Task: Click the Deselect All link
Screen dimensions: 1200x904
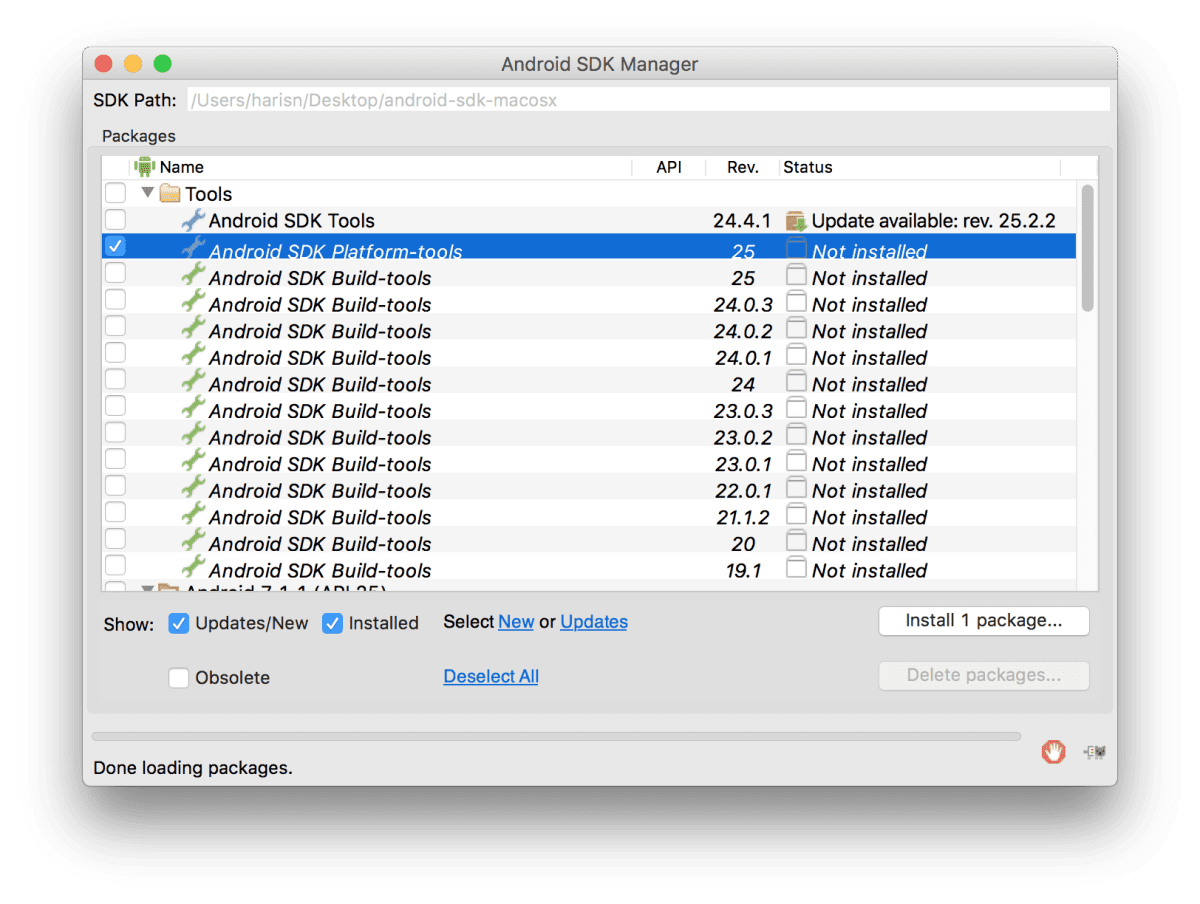Action: (x=490, y=676)
